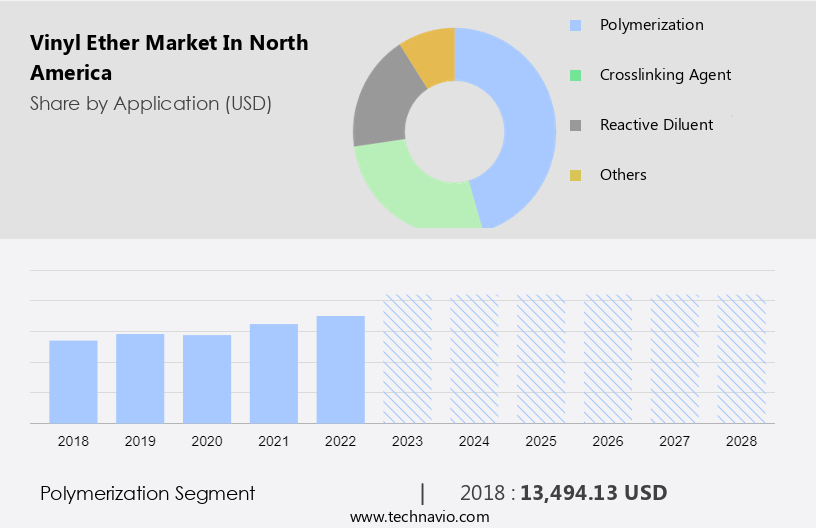Select the hatched 2028 forecast bar
816x528 pixels.
[x=742, y=358]
